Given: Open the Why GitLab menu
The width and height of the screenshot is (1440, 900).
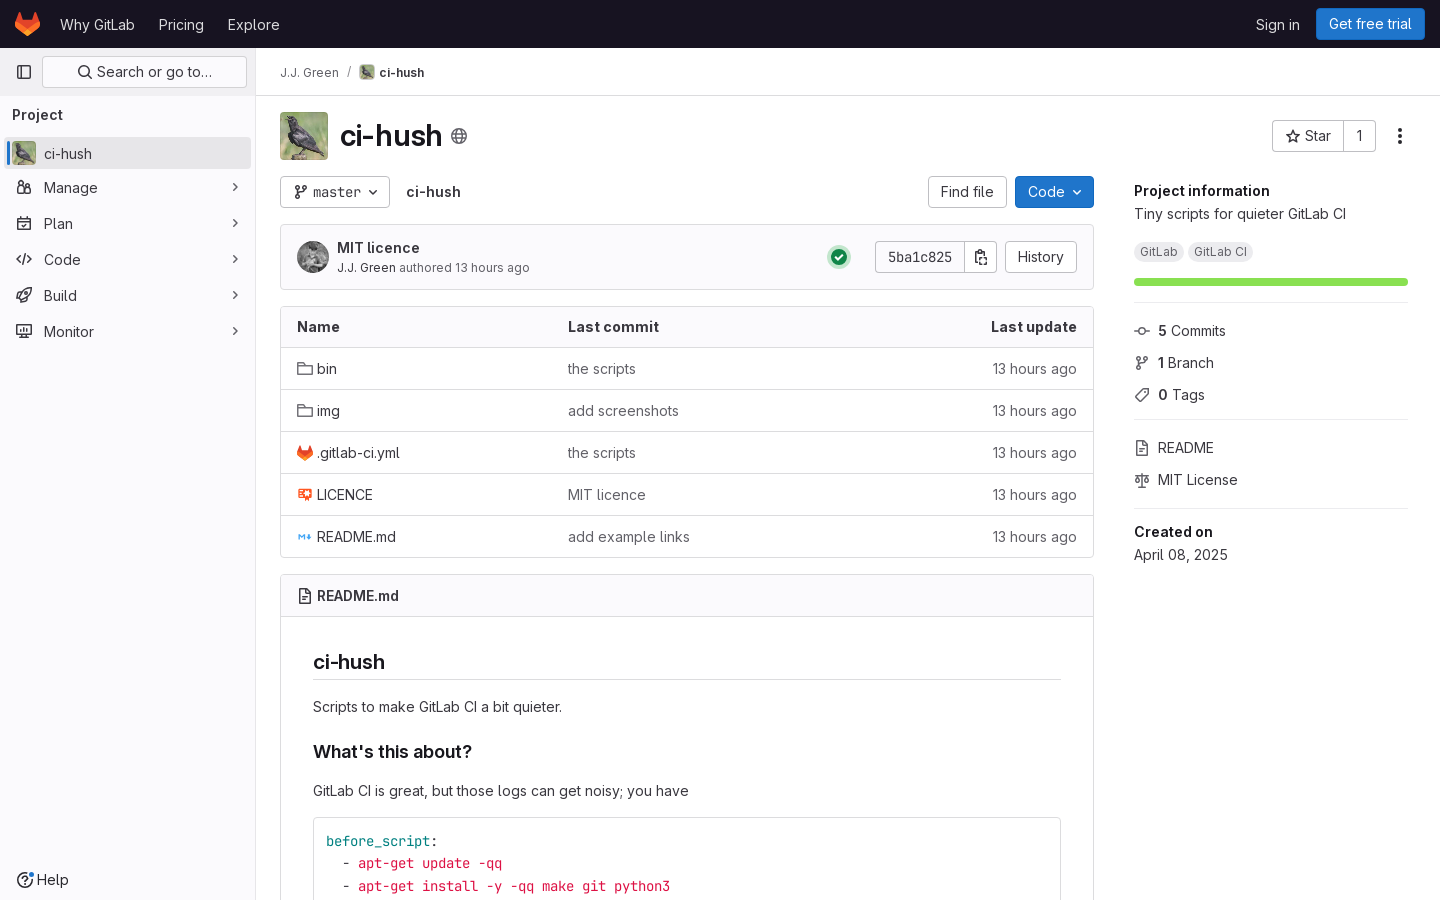Looking at the screenshot, I should [x=97, y=24].
